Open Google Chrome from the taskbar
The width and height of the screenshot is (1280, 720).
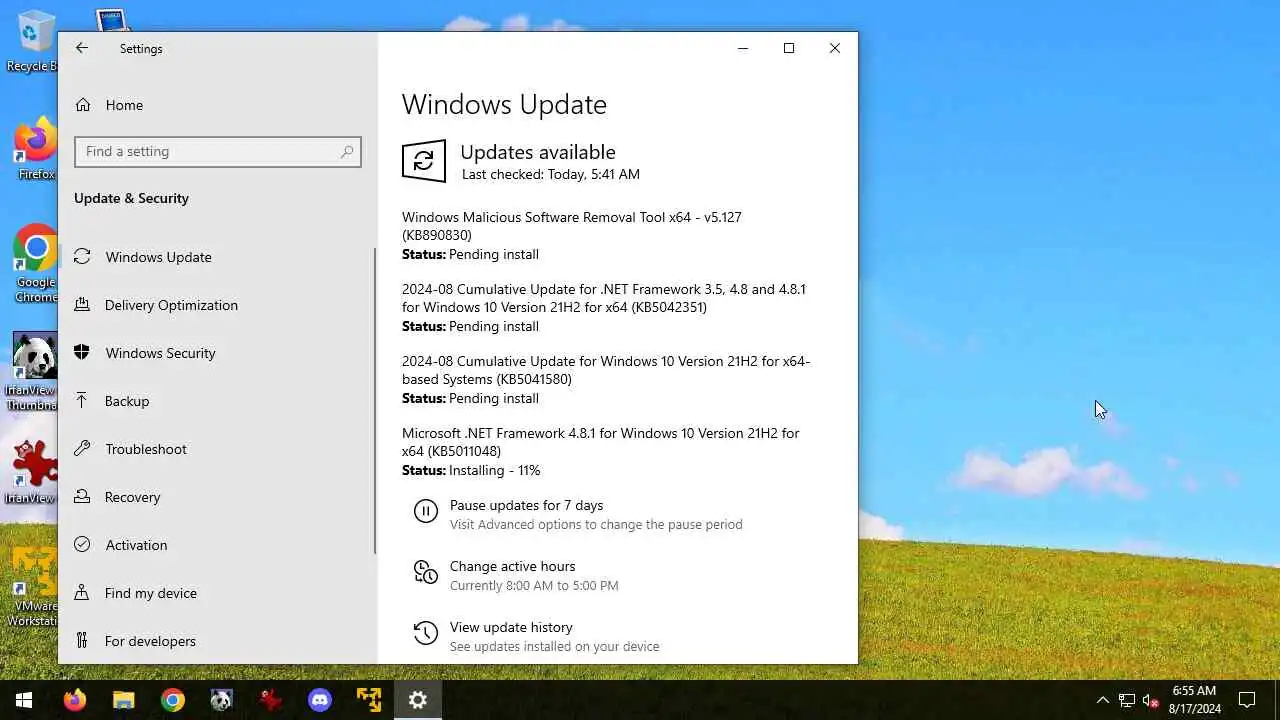172,700
